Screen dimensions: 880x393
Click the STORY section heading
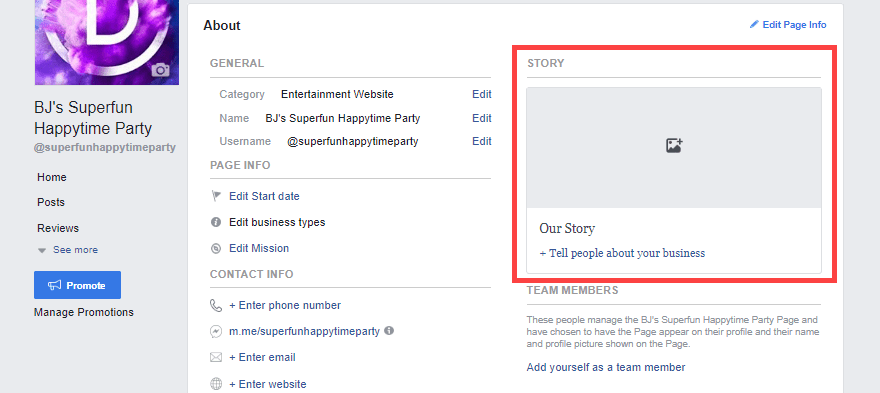pos(546,63)
